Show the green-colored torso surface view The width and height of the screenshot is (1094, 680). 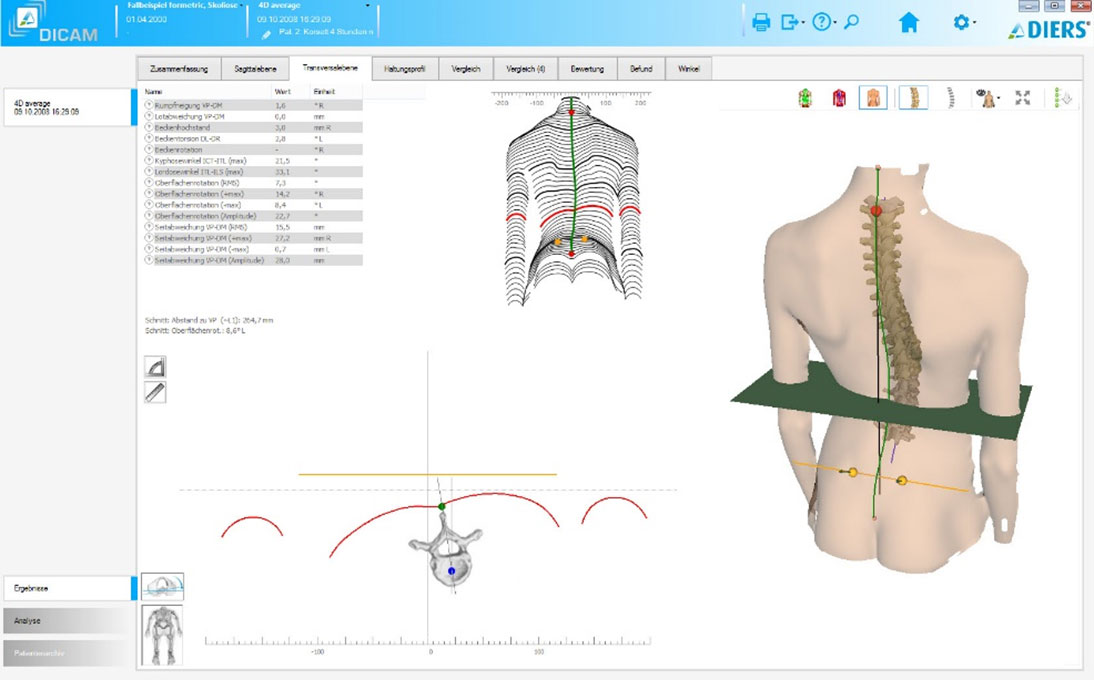tap(803, 98)
